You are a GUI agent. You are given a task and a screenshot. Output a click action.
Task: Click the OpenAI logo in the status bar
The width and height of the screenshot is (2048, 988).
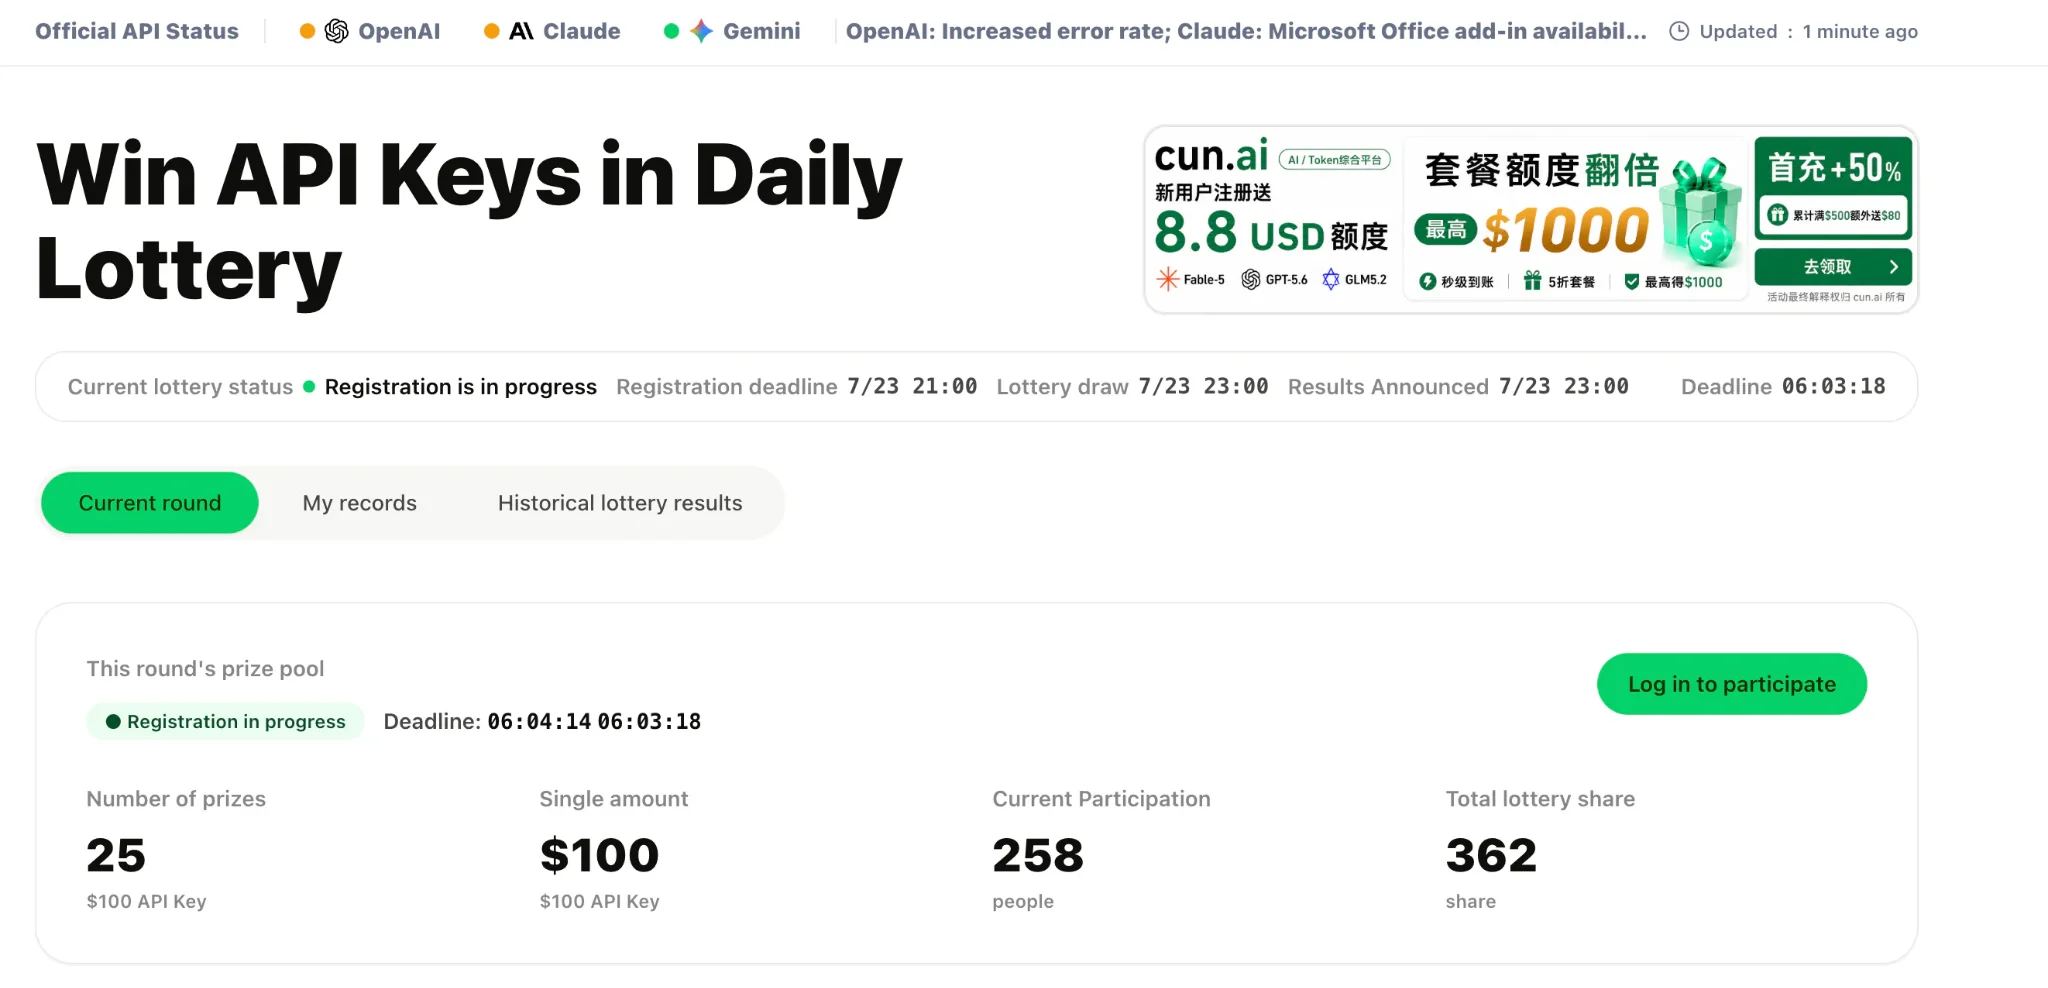tap(337, 31)
